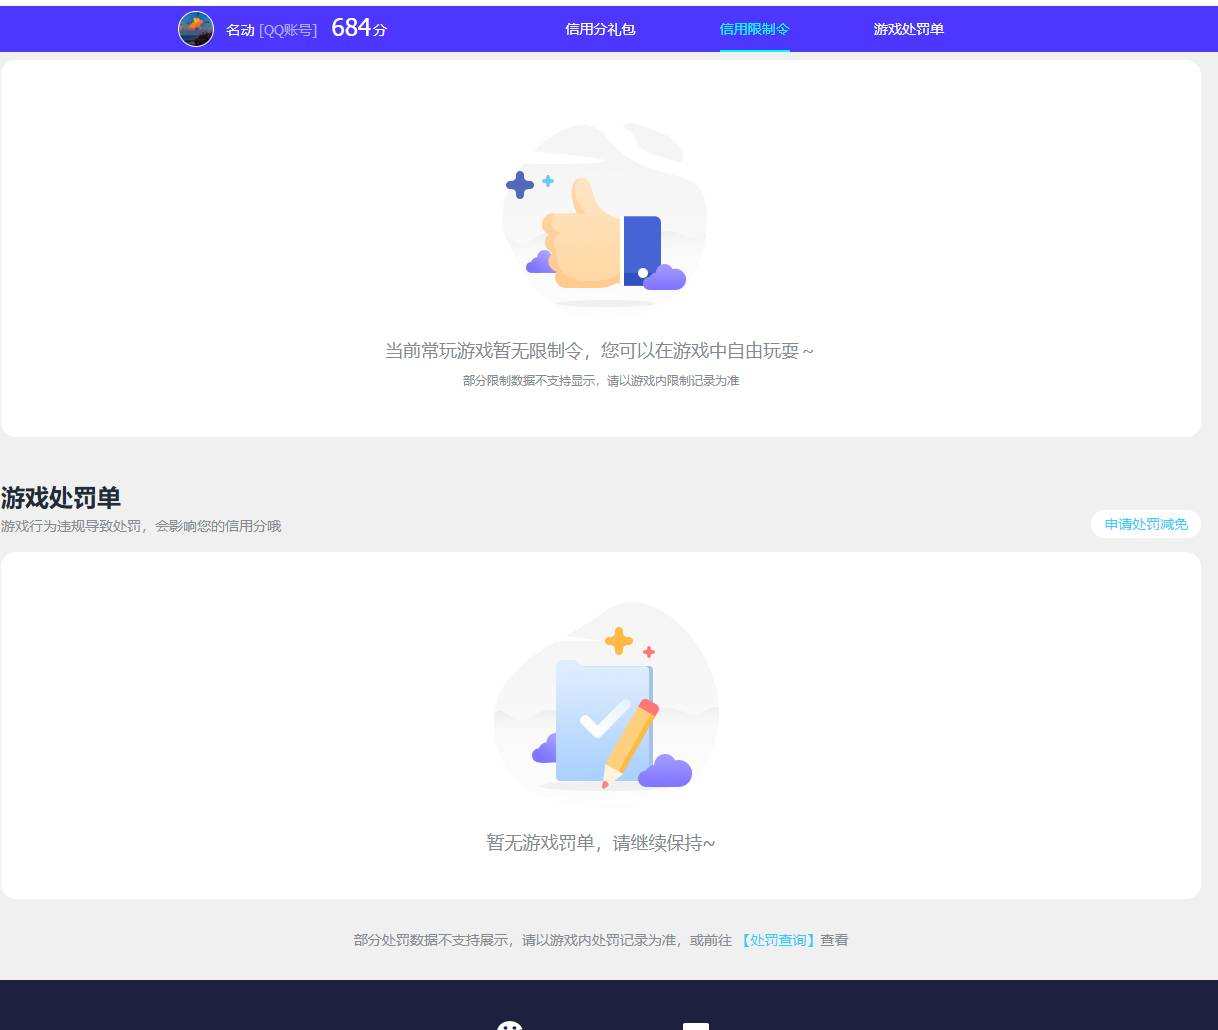Click the user avatar in the header
This screenshot has height=1030, width=1218.
point(196,29)
